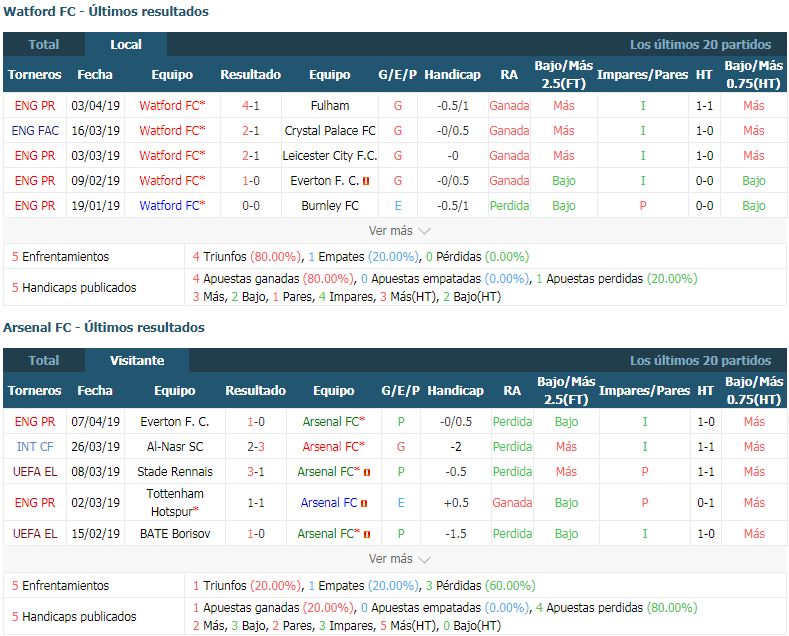The height and width of the screenshot is (636, 789).
Task: Click G/E/P column header in Arsenal table
Action: point(401,390)
